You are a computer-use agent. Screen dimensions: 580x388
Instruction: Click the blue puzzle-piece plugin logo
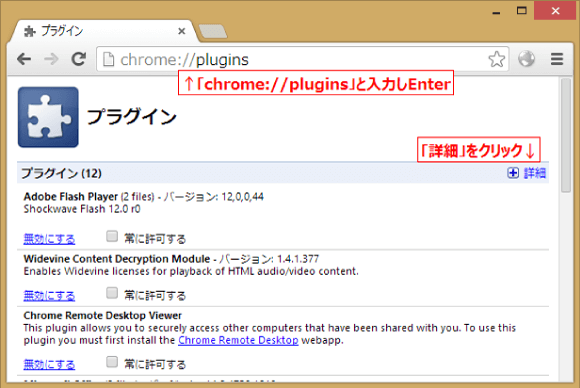(48, 117)
